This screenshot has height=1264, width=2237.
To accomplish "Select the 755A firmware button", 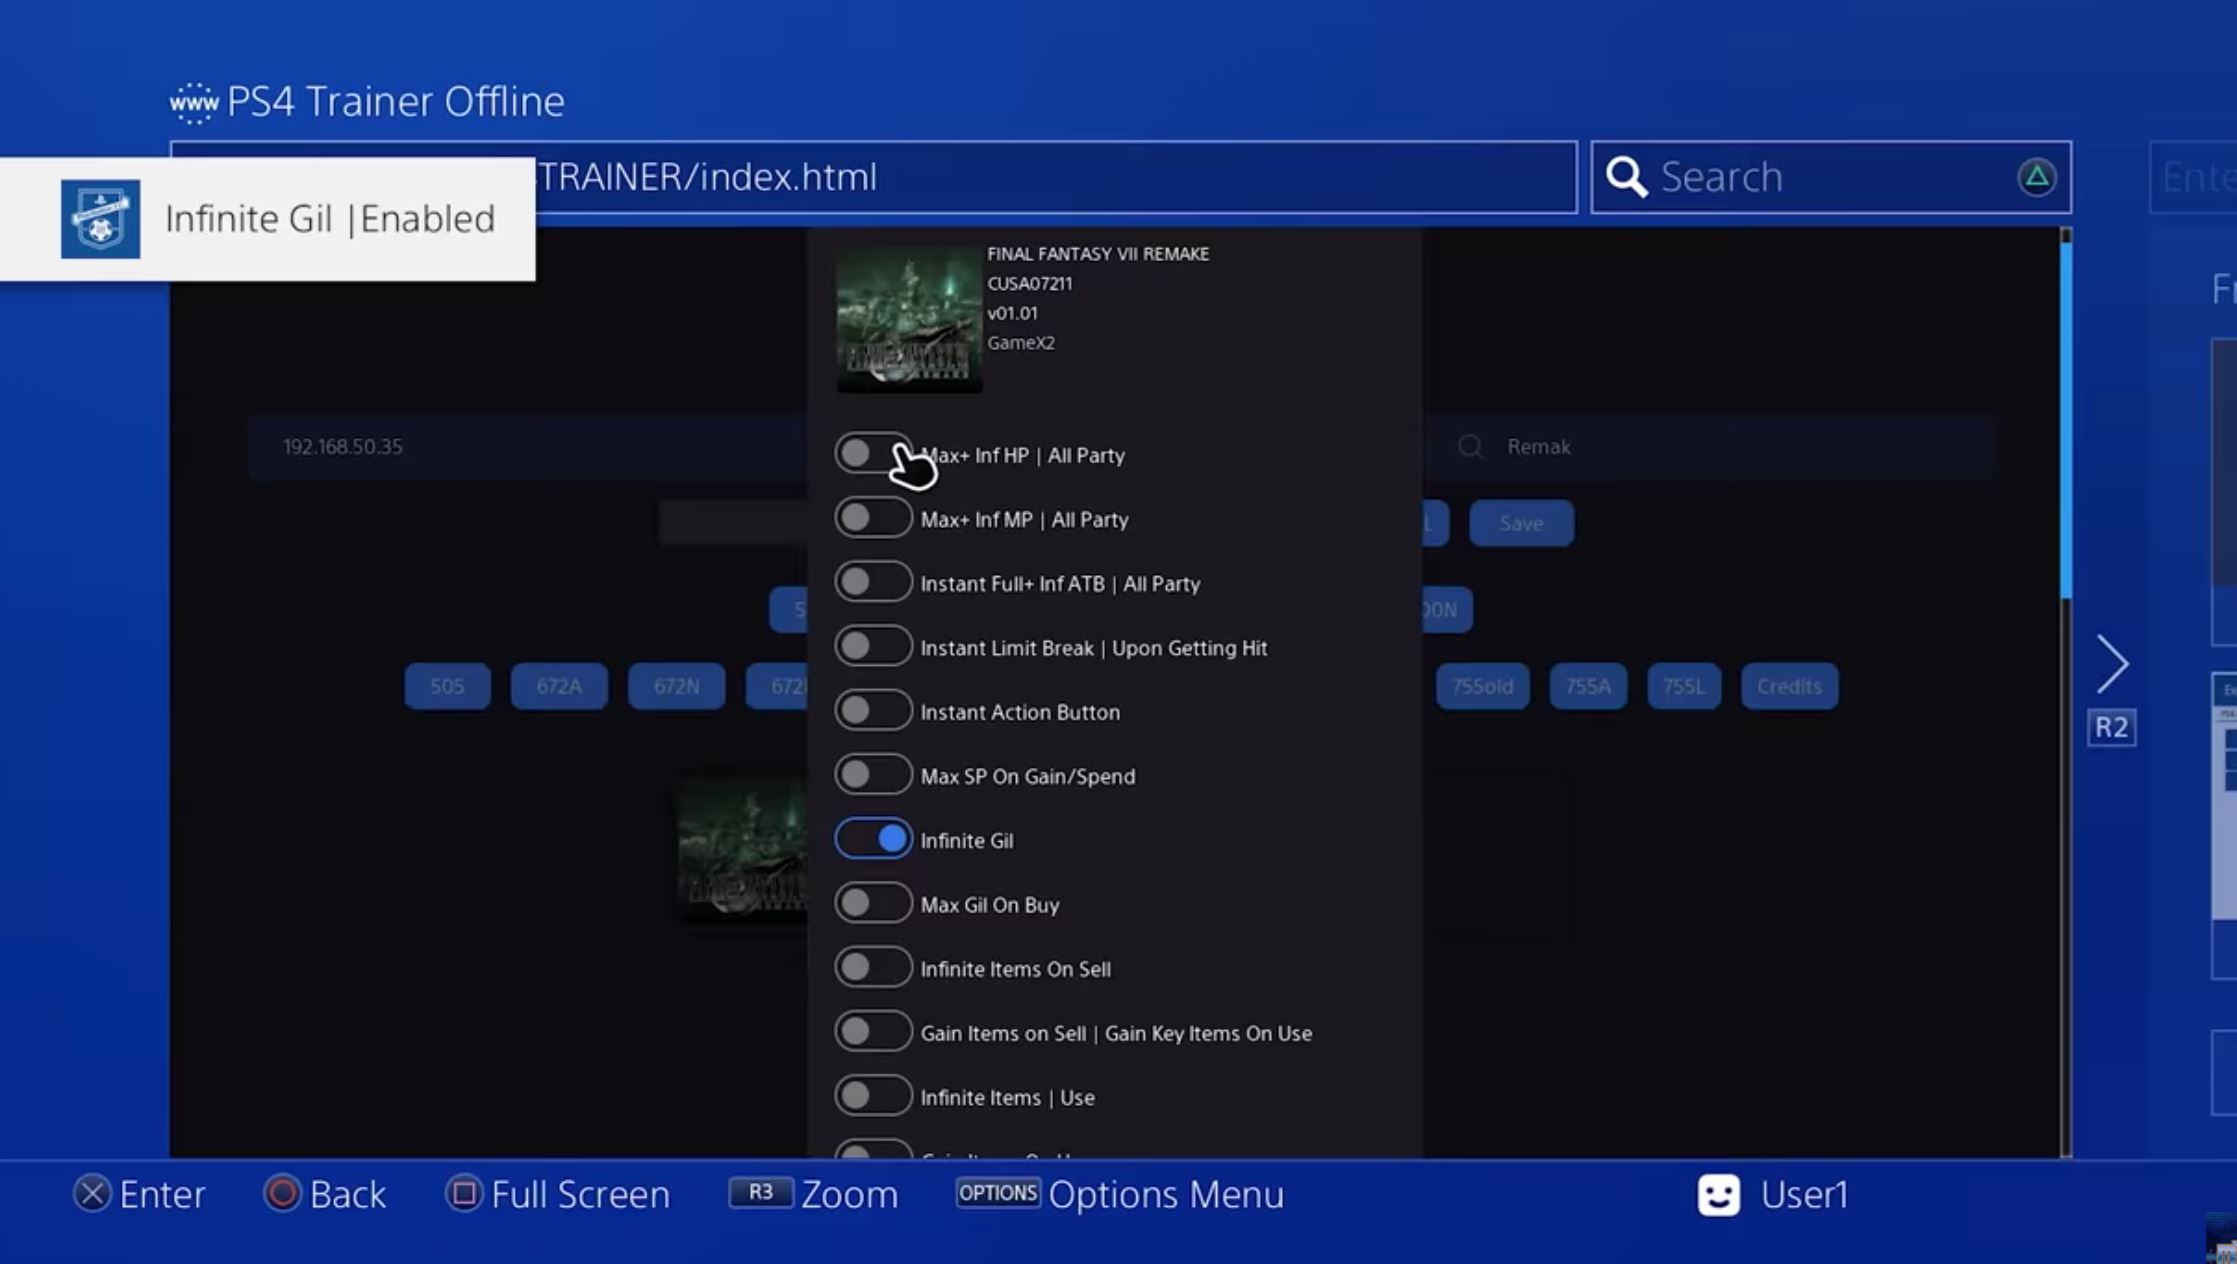I will (1588, 686).
